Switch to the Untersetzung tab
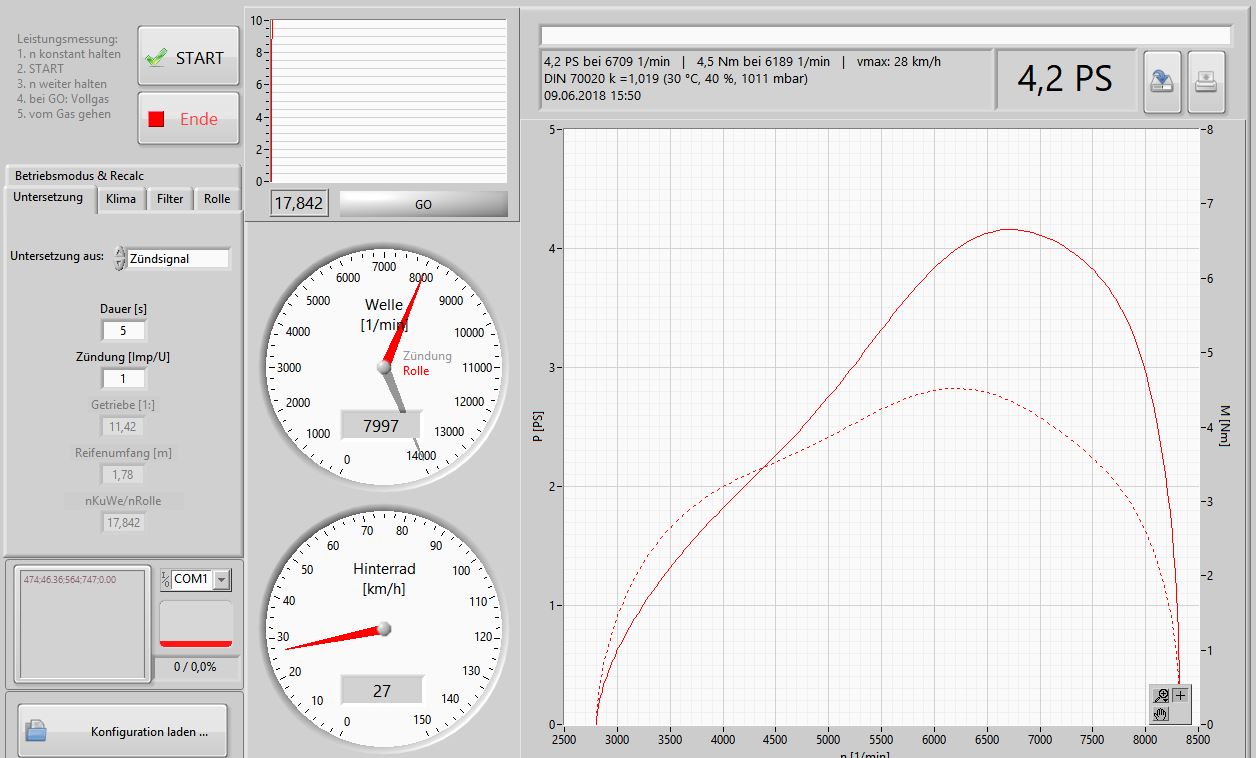Screen dimensions: 1256x758 click(x=48, y=197)
